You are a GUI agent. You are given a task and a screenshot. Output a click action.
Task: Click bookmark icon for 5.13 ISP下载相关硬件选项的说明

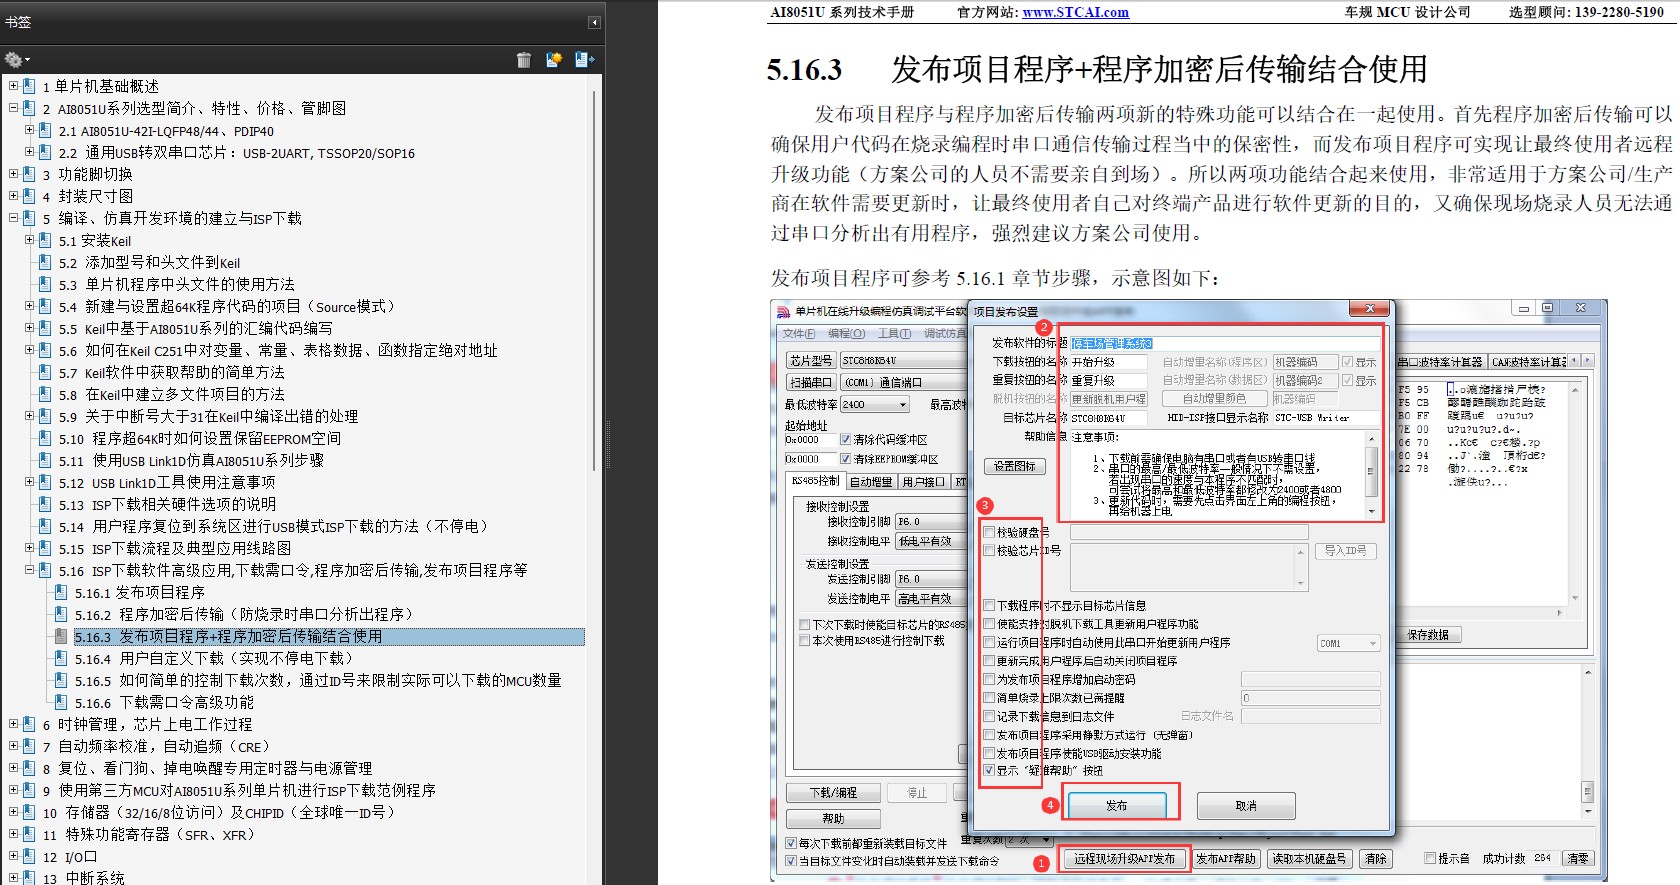(x=45, y=504)
